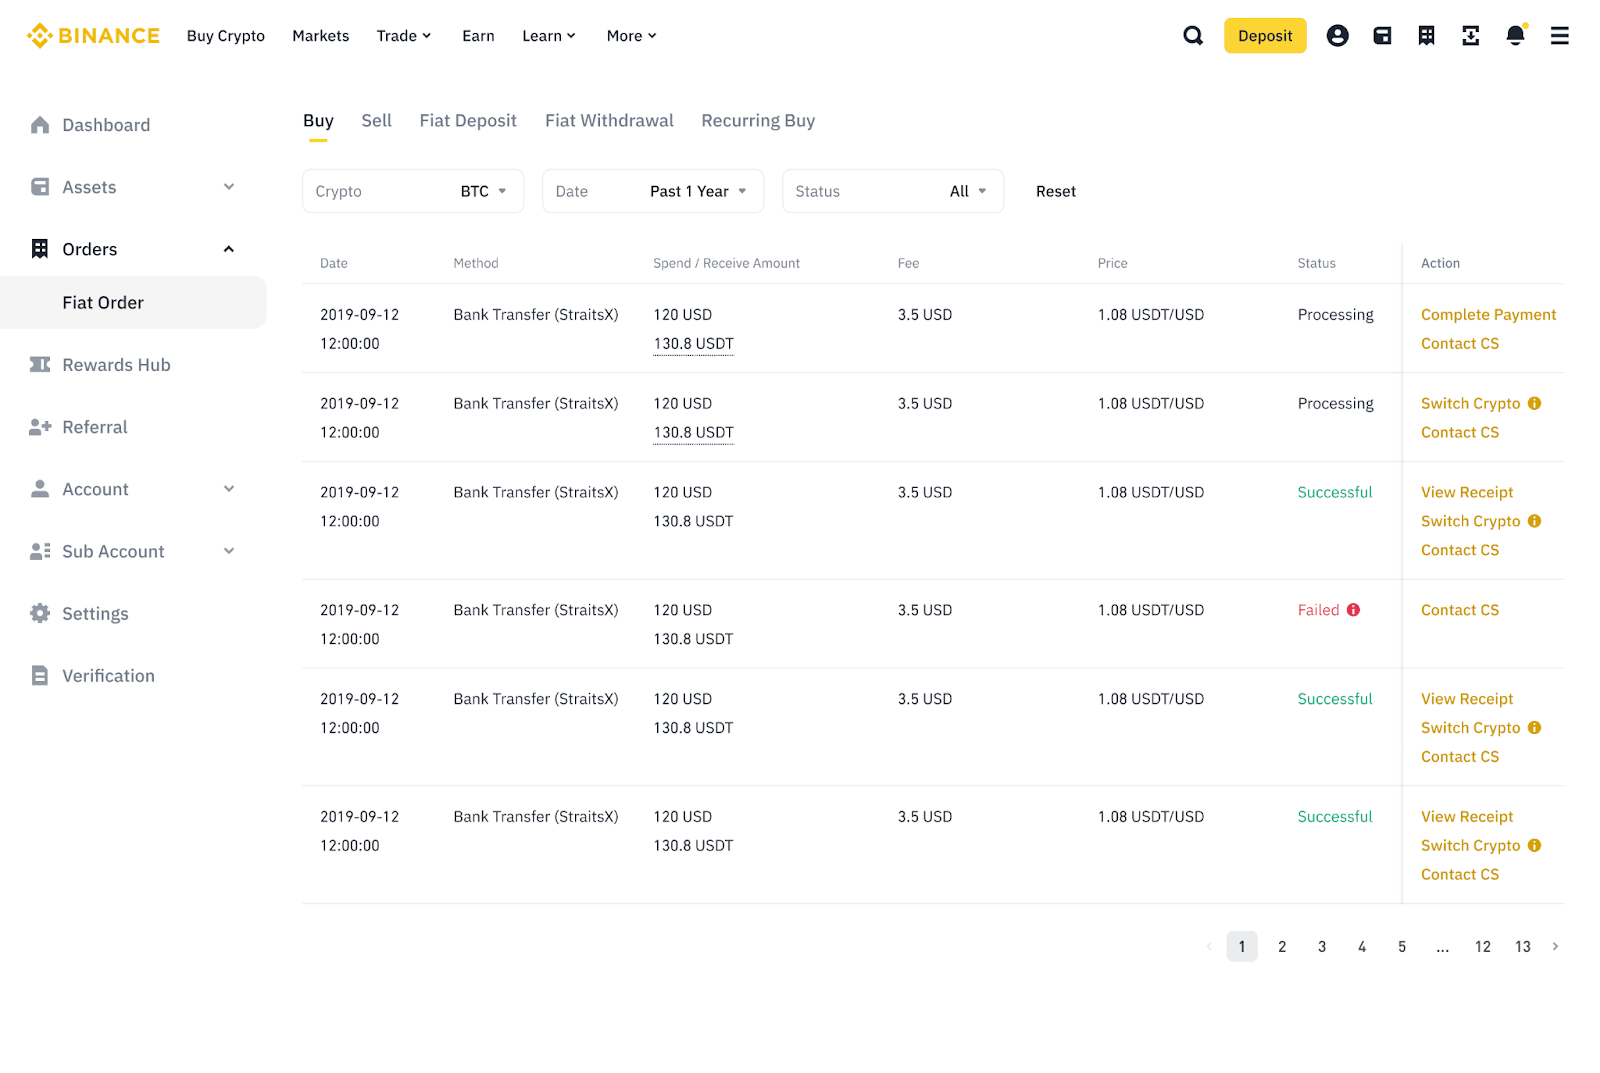The width and height of the screenshot is (1600, 1073).
Task: Click the Assets wallet icon in sidebar
Action: click(x=40, y=187)
